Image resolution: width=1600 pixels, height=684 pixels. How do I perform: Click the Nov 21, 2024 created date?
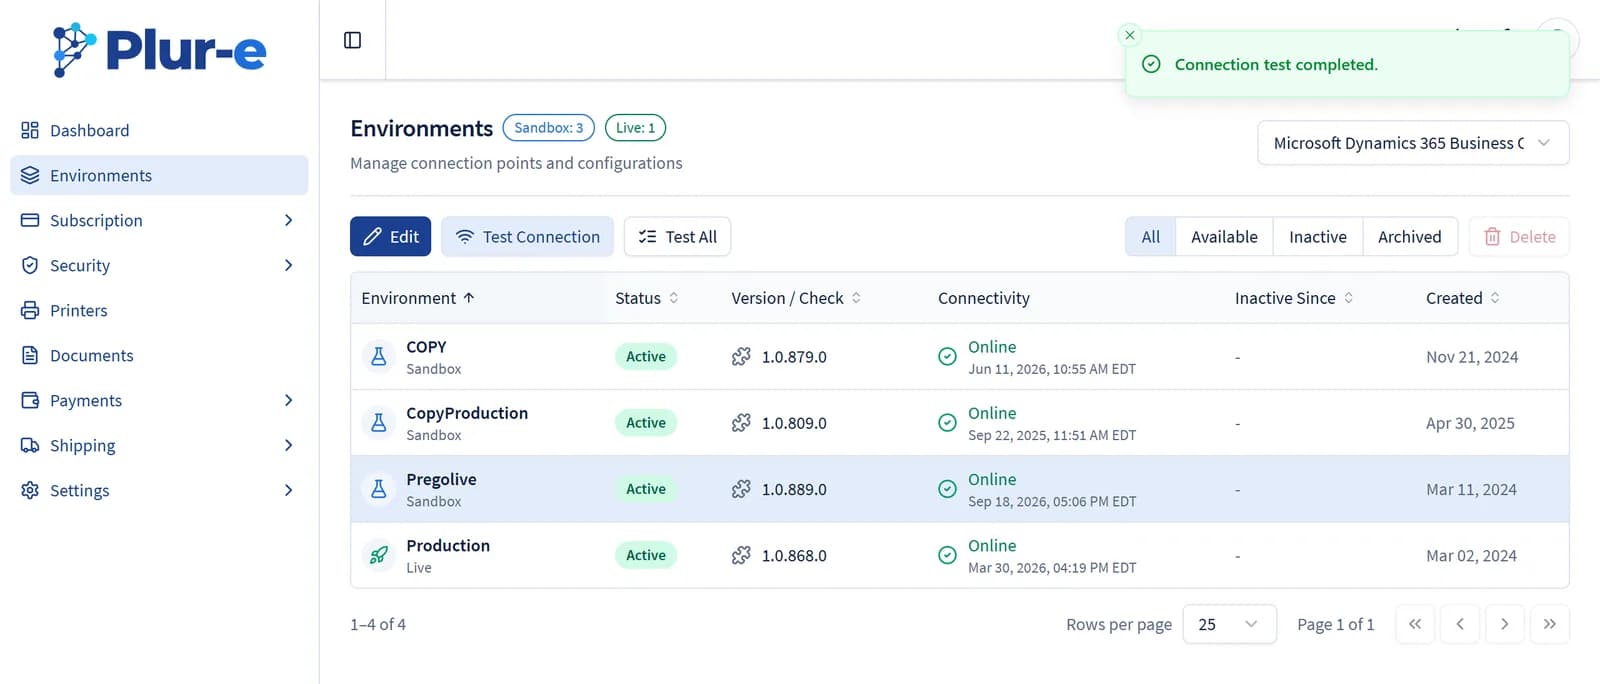tap(1472, 357)
